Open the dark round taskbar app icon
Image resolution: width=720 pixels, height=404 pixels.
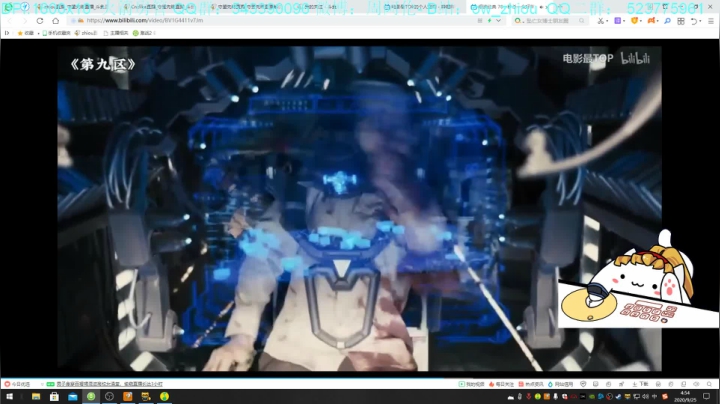(109, 397)
